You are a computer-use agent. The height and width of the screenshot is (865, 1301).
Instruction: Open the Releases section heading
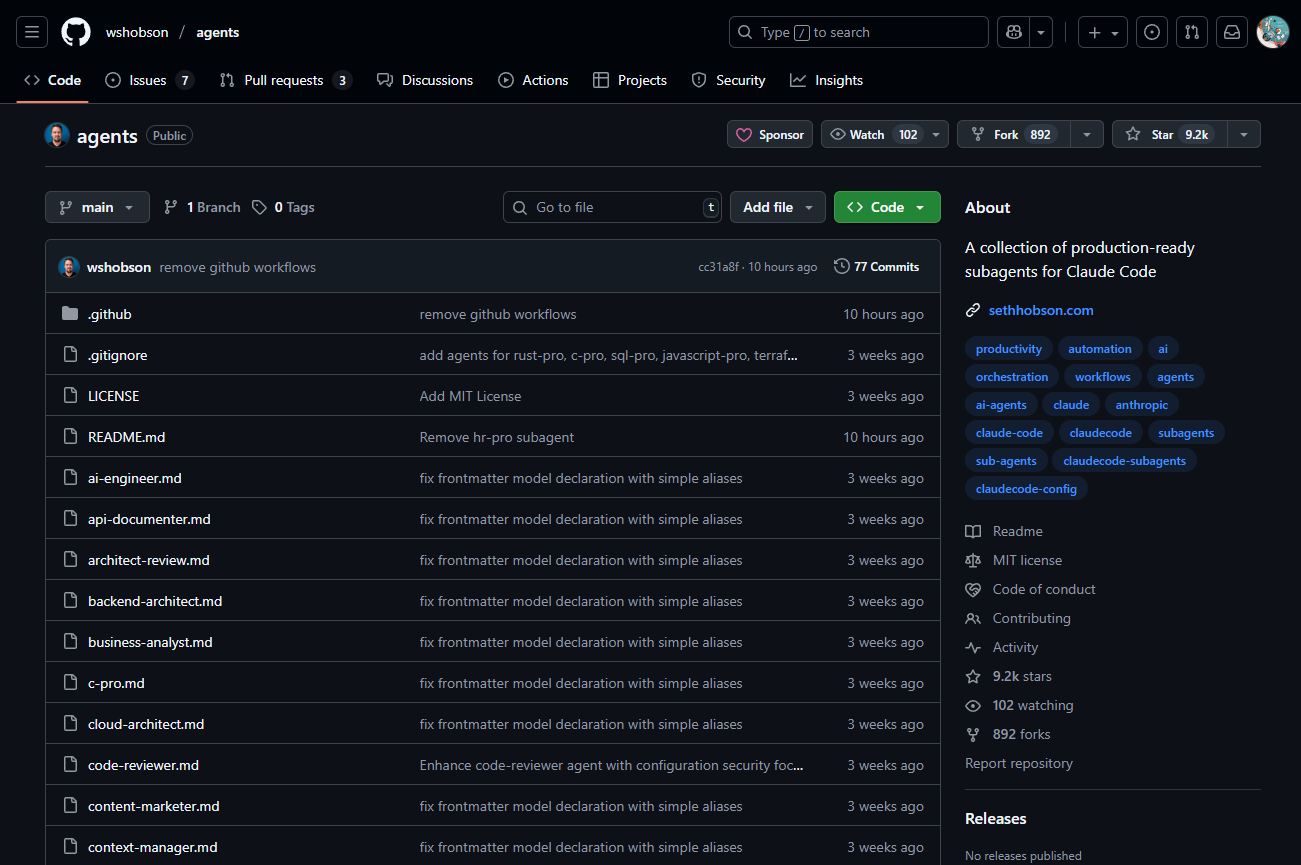click(996, 818)
